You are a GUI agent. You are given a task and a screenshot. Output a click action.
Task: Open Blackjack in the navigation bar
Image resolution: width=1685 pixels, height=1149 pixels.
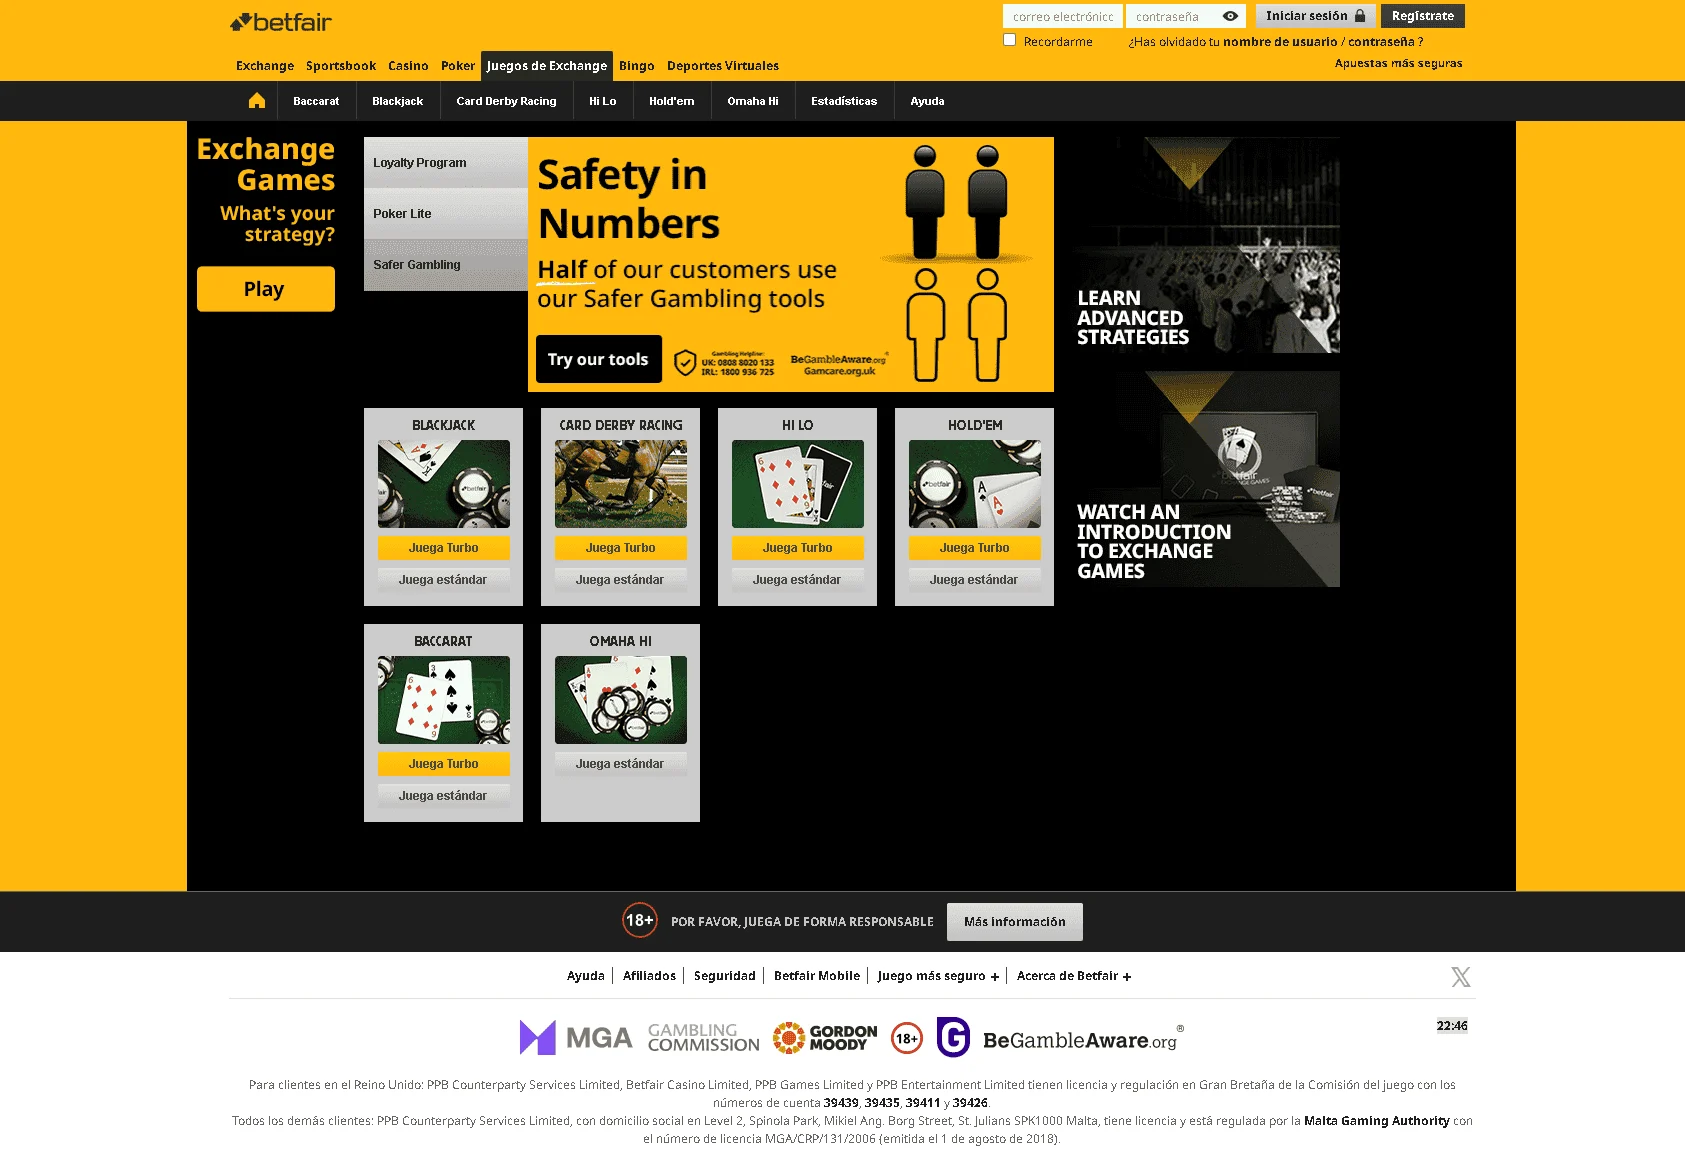coord(398,101)
